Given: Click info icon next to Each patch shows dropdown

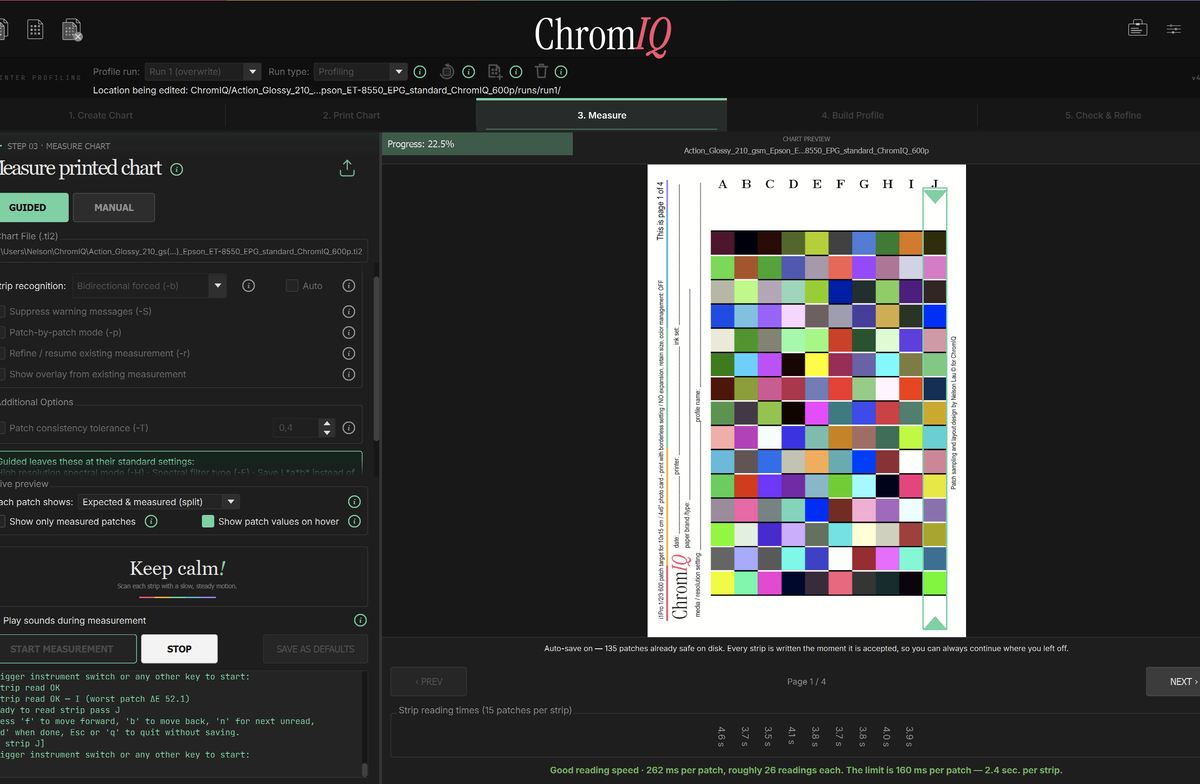Looking at the screenshot, I should tap(354, 502).
